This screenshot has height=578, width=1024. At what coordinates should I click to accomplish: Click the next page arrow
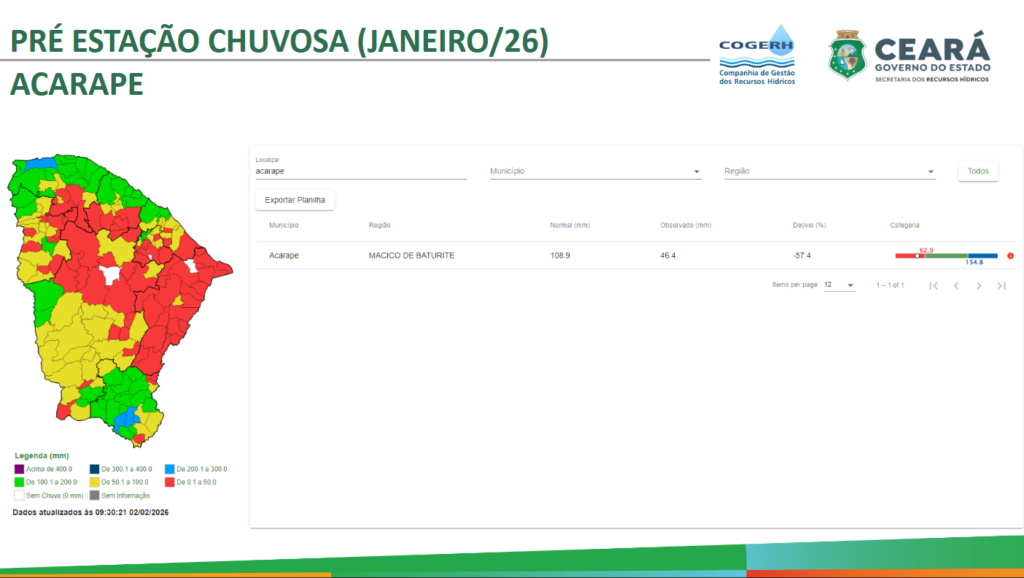coord(979,286)
